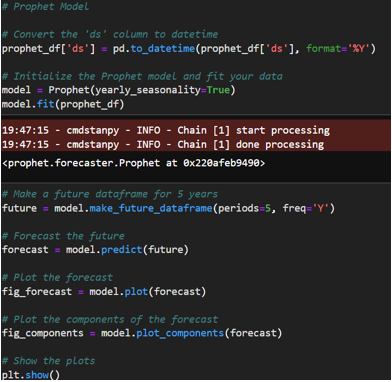Click the first prophet_df['ds'] assignment target
This screenshot has width=392, height=382.
(48, 49)
